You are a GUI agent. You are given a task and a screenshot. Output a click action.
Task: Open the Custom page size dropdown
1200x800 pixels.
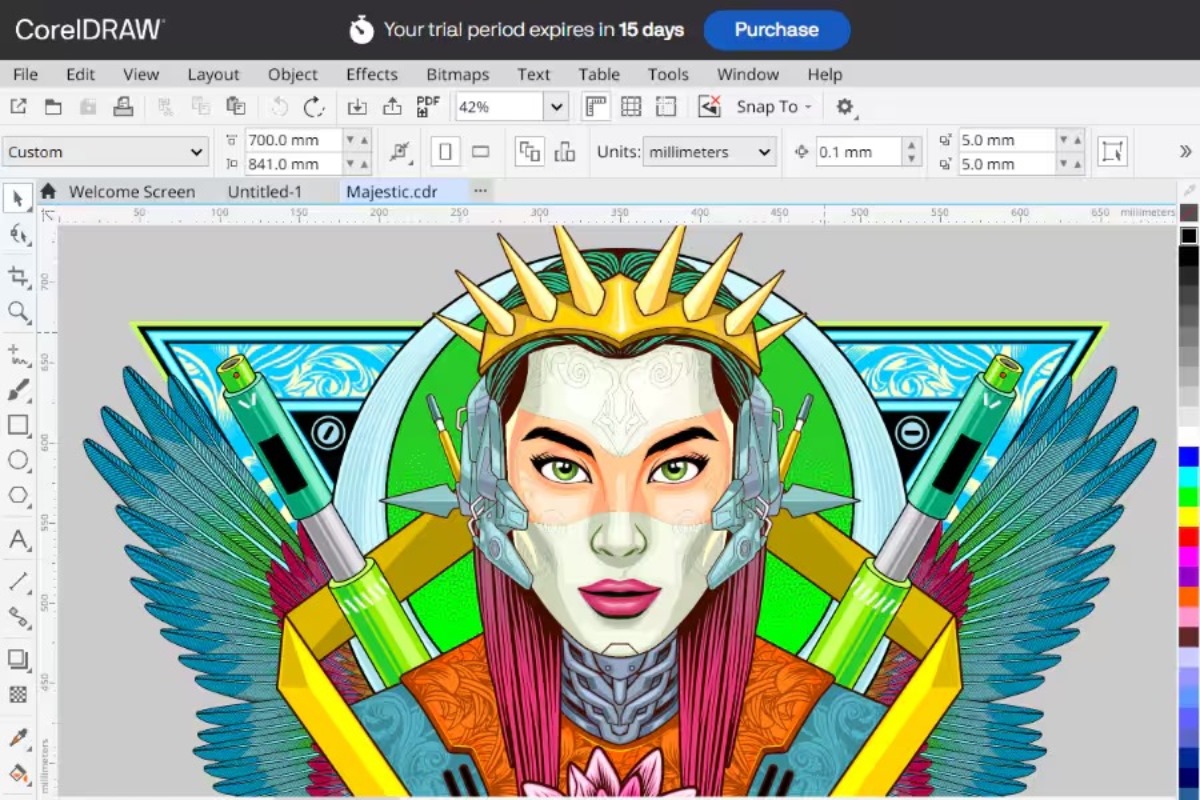point(196,151)
